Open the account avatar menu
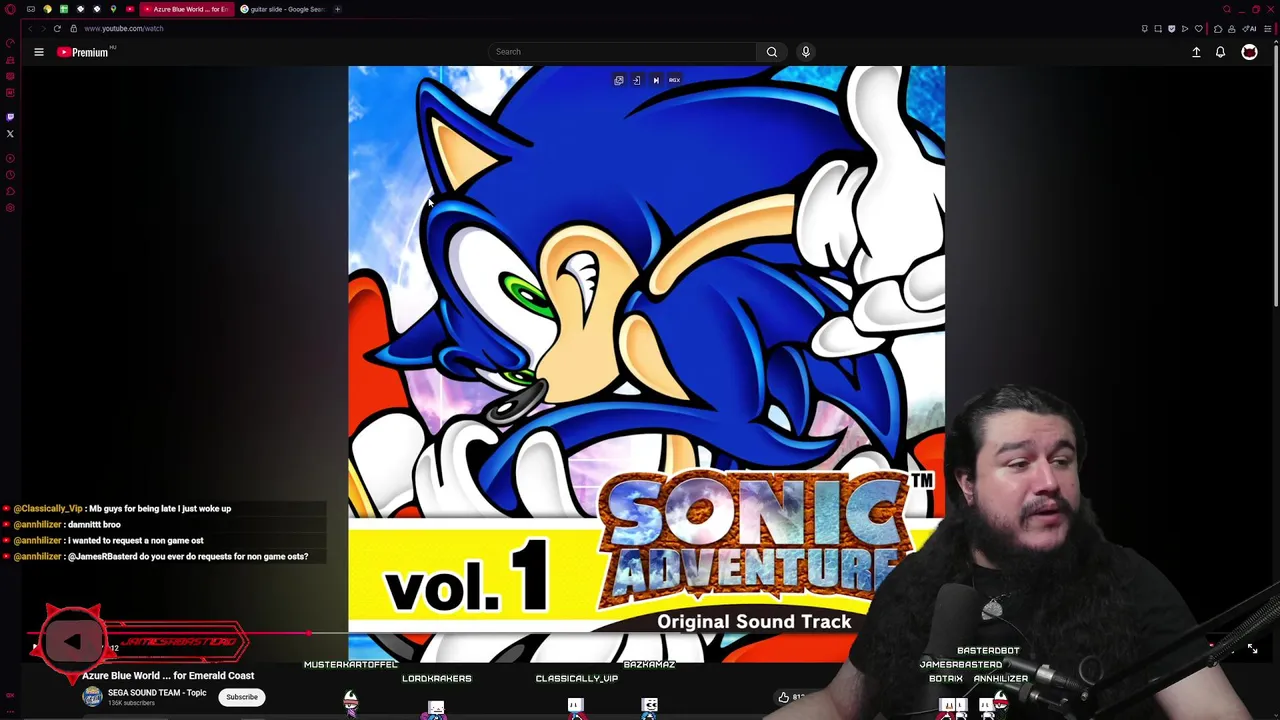 [x=1249, y=52]
